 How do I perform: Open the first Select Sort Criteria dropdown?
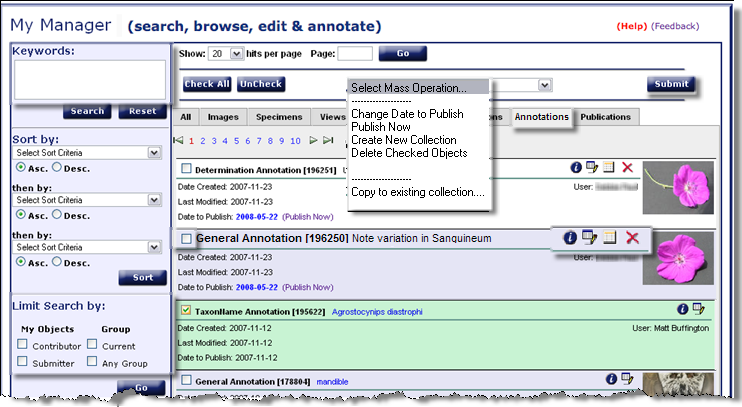[85, 153]
